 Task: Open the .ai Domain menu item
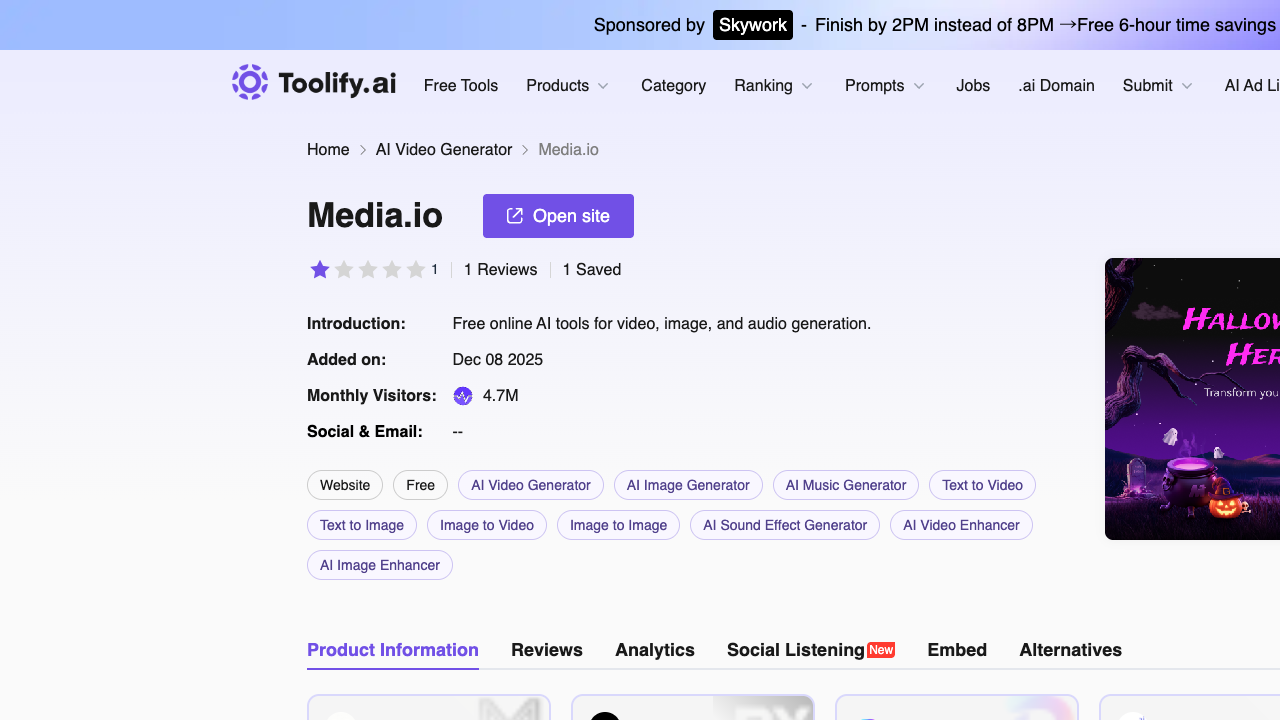[x=1056, y=86]
